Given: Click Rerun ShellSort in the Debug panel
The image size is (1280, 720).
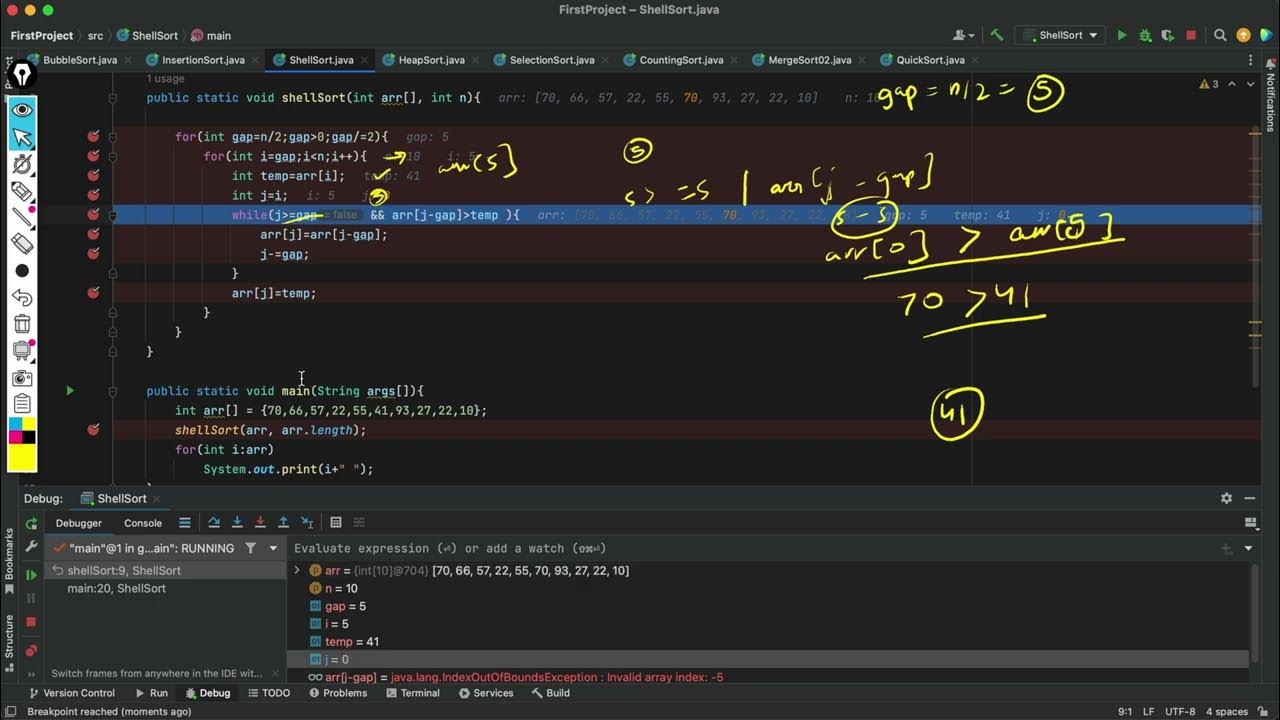Looking at the screenshot, I should pyautogui.click(x=31, y=523).
